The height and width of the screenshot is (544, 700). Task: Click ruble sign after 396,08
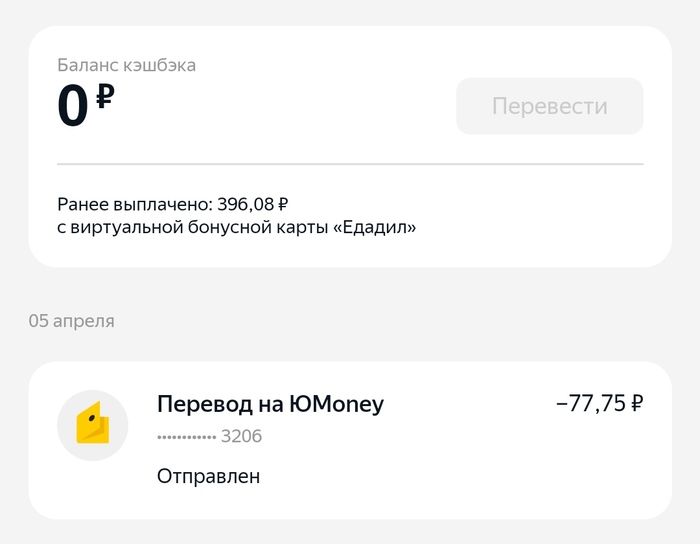pos(283,204)
